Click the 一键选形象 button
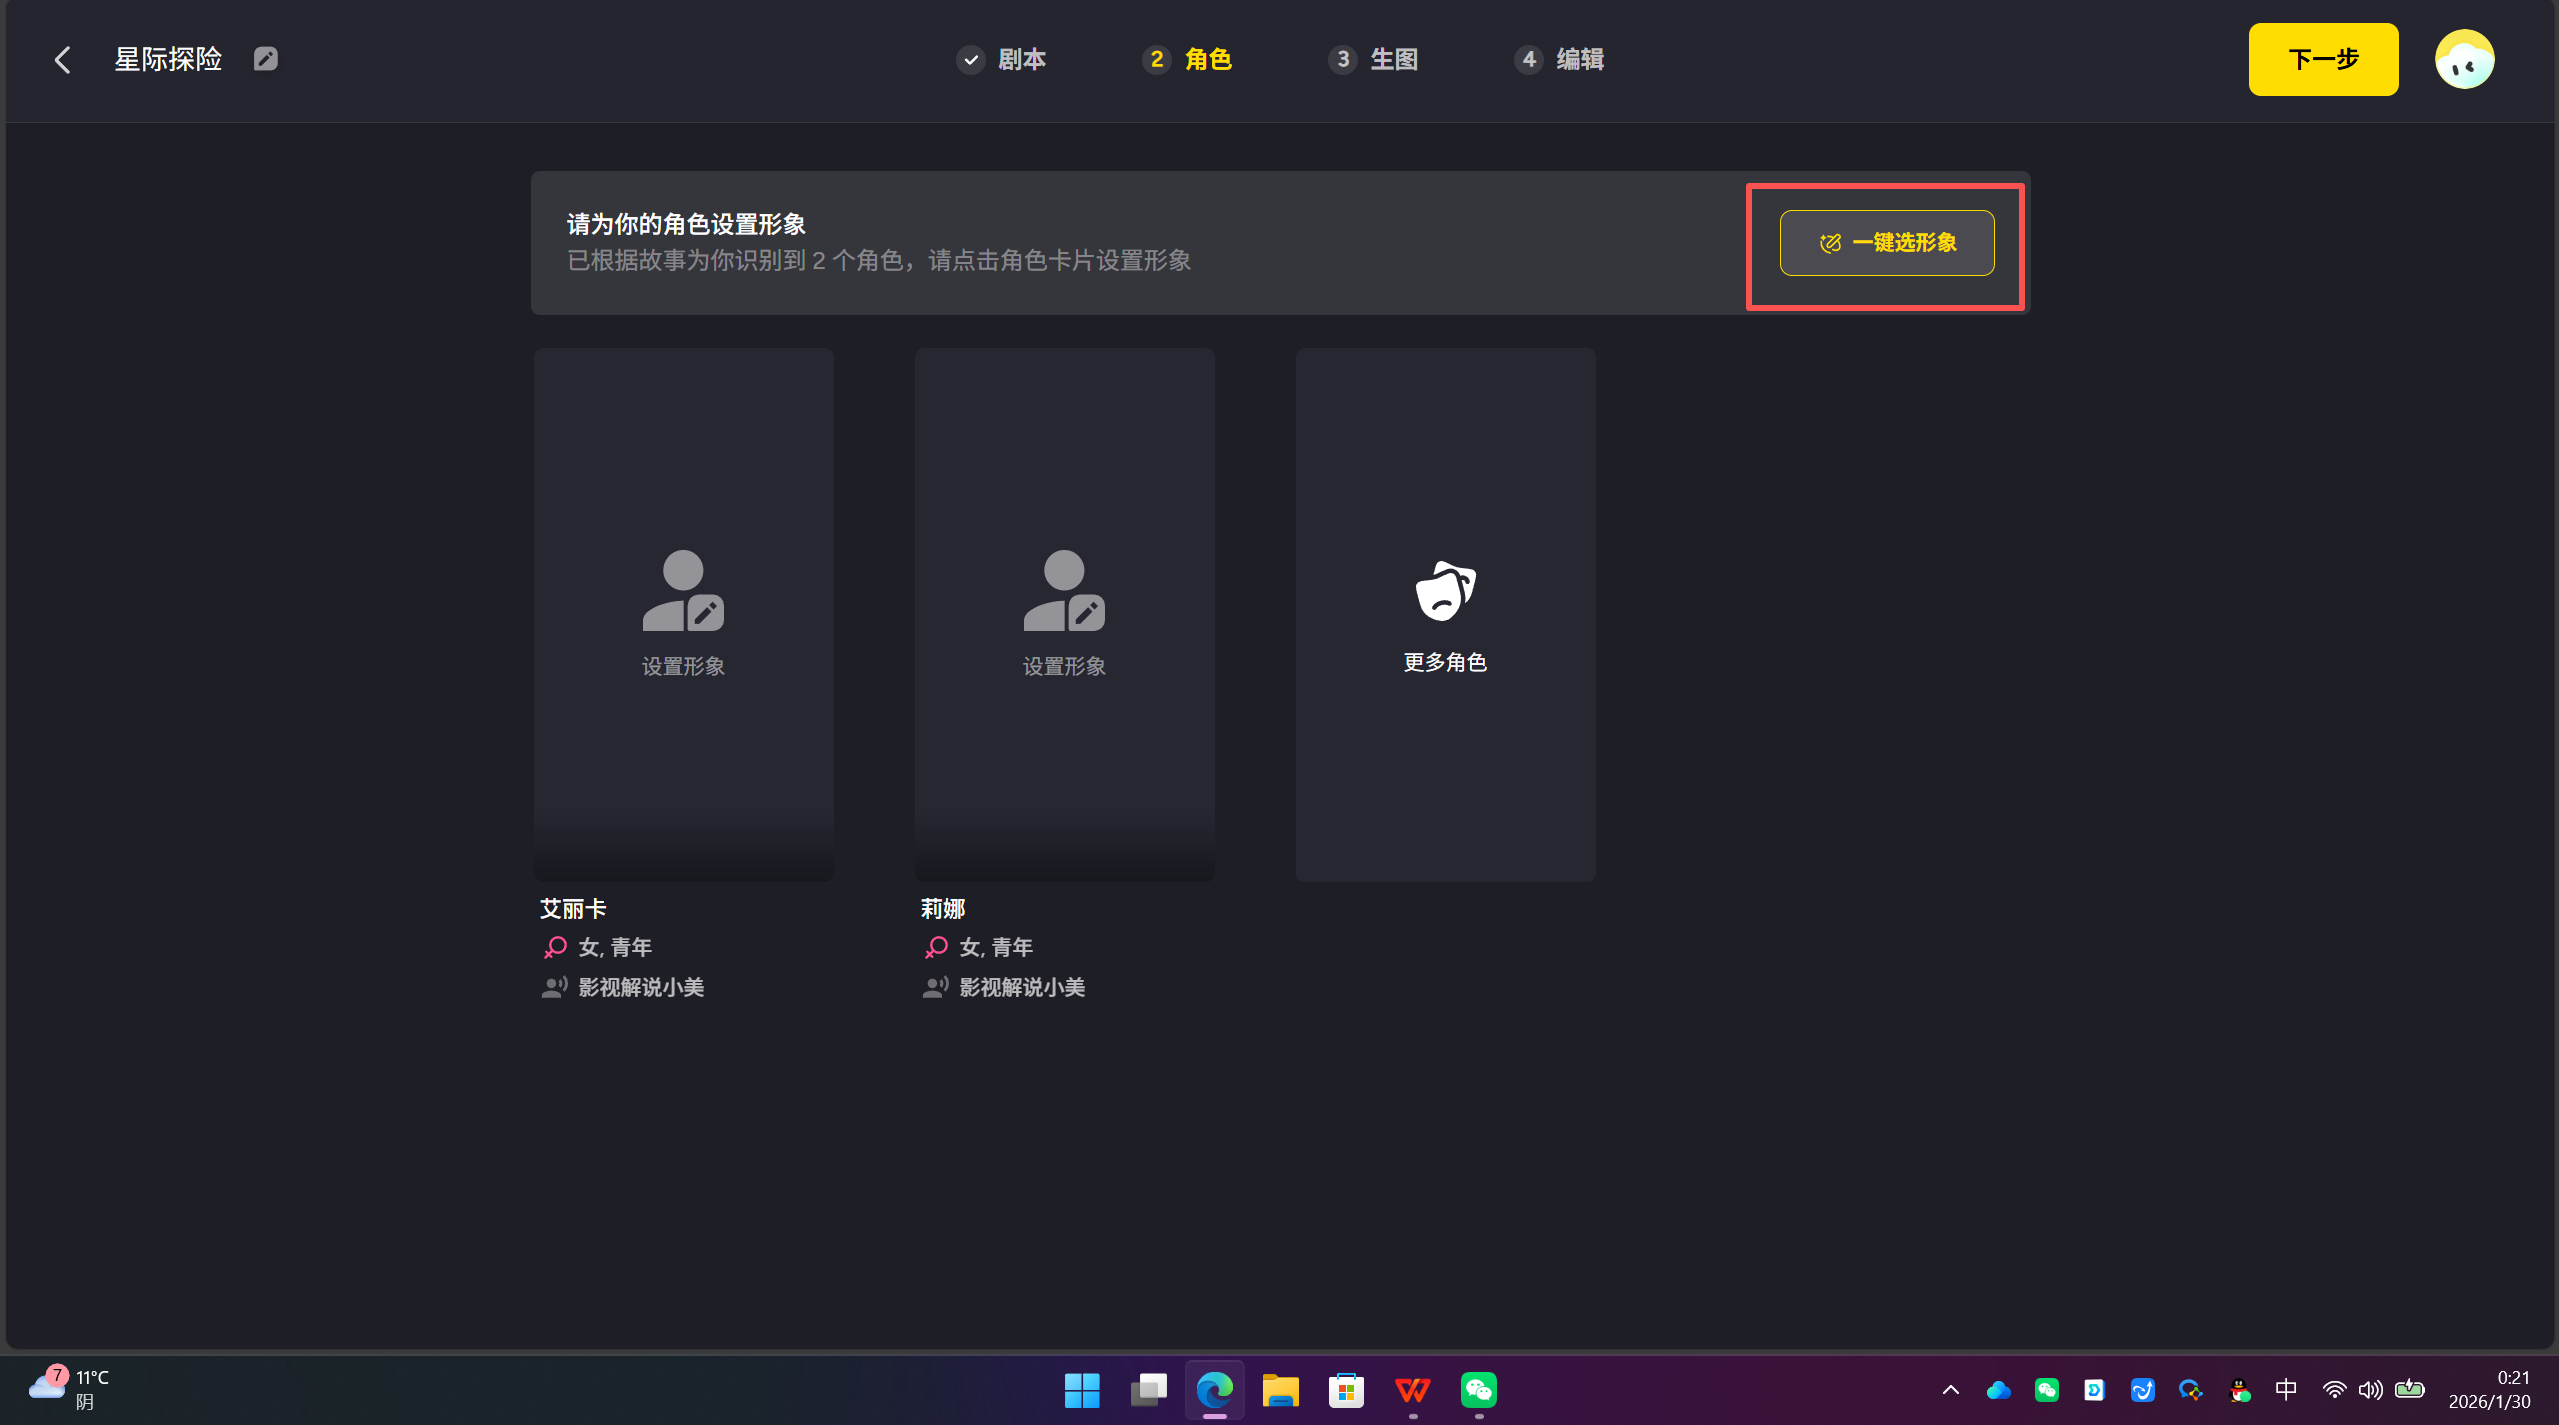This screenshot has width=2559, height=1425. [1884, 242]
